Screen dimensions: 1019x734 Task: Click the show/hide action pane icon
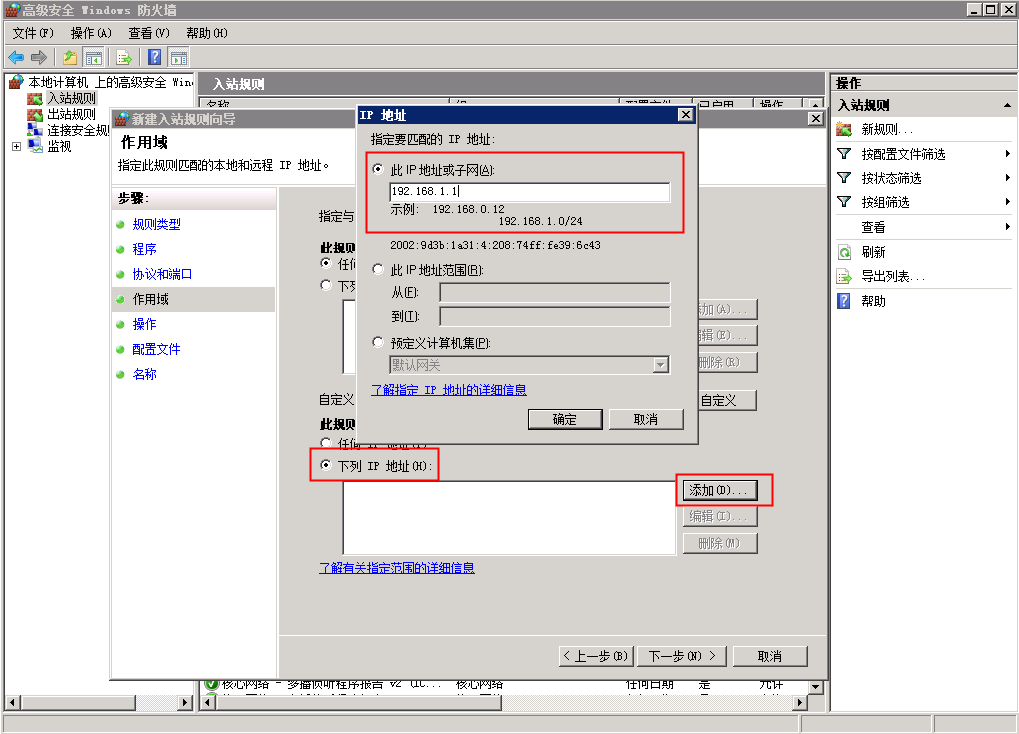point(179,57)
